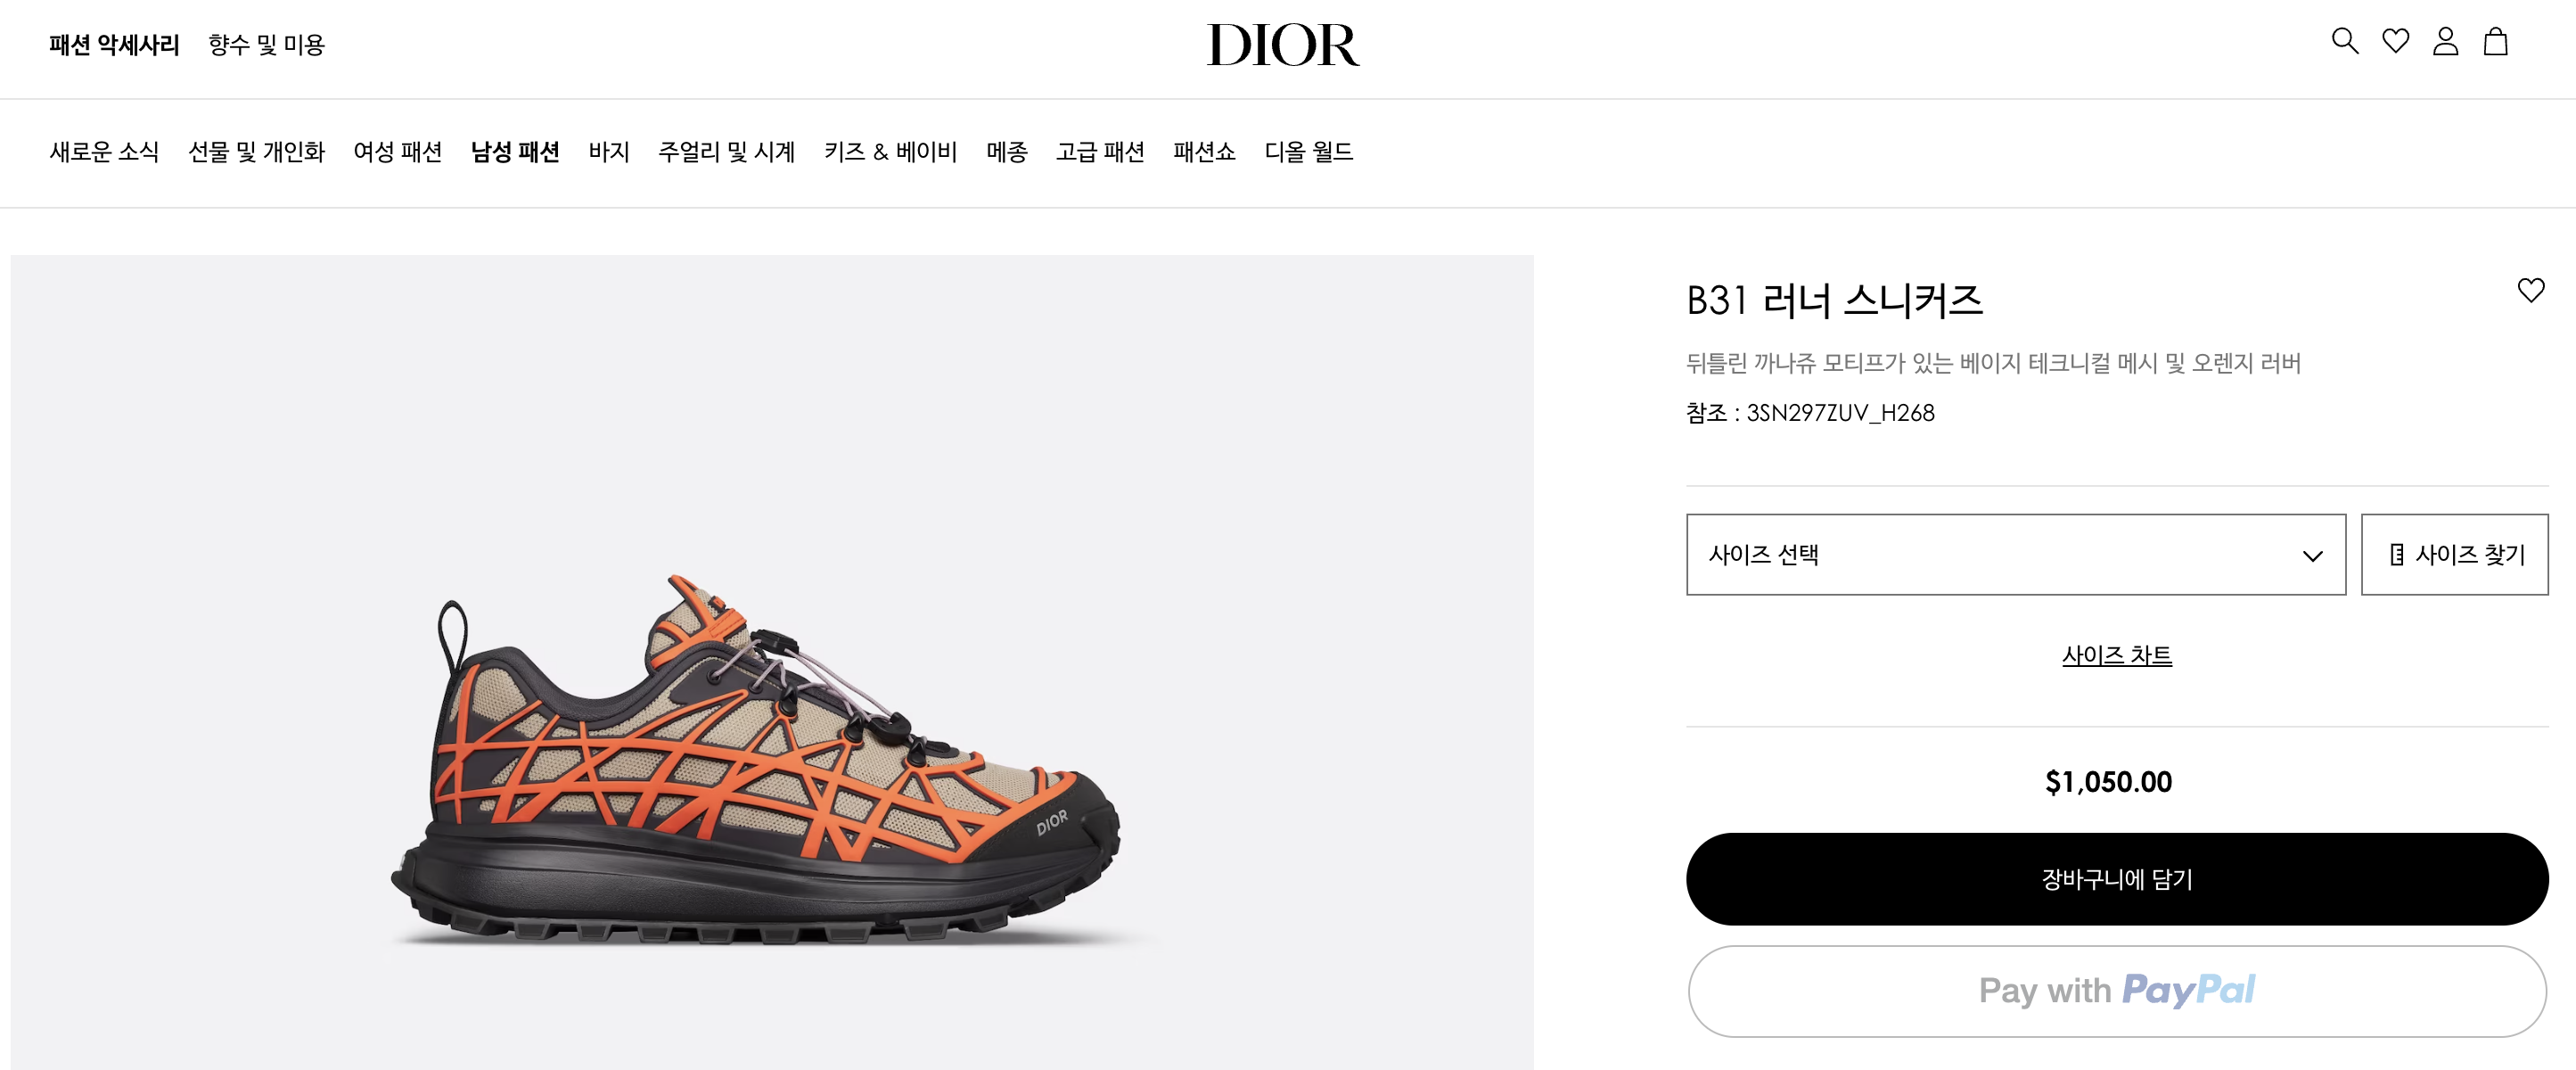Image resolution: width=2576 pixels, height=1070 pixels.
Task: Select the 패션 악세사리 tab
Action: tap(114, 45)
